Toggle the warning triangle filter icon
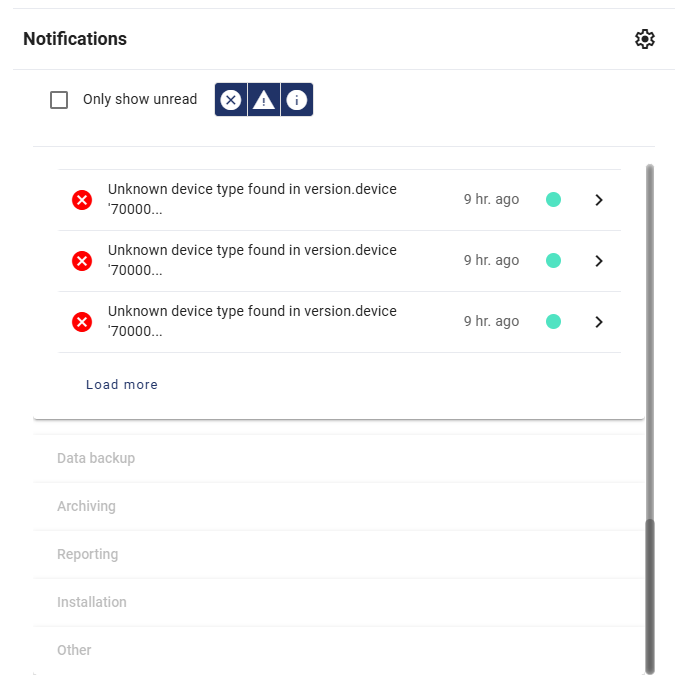The width and height of the screenshot is (687, 687). point(264,100)
